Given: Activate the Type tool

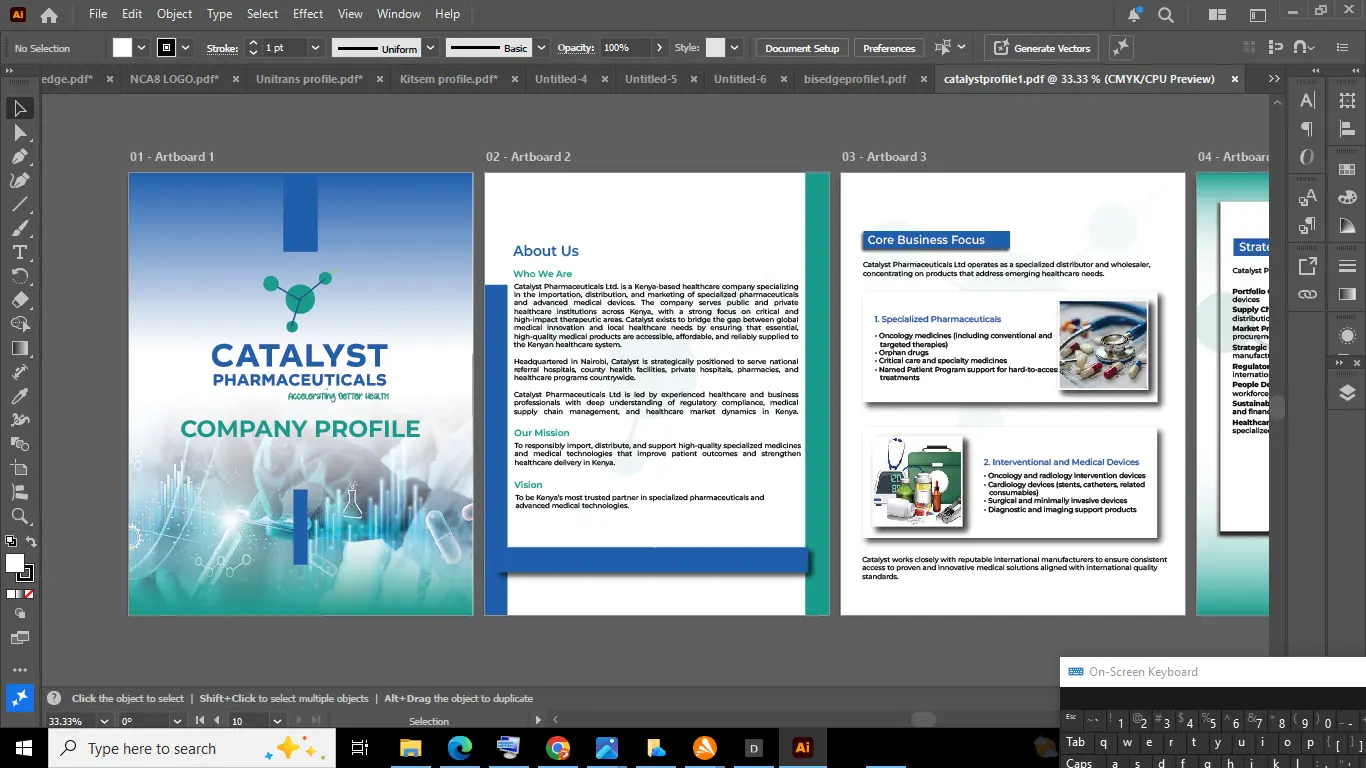Looking at the screenshot, I should 20,252.
